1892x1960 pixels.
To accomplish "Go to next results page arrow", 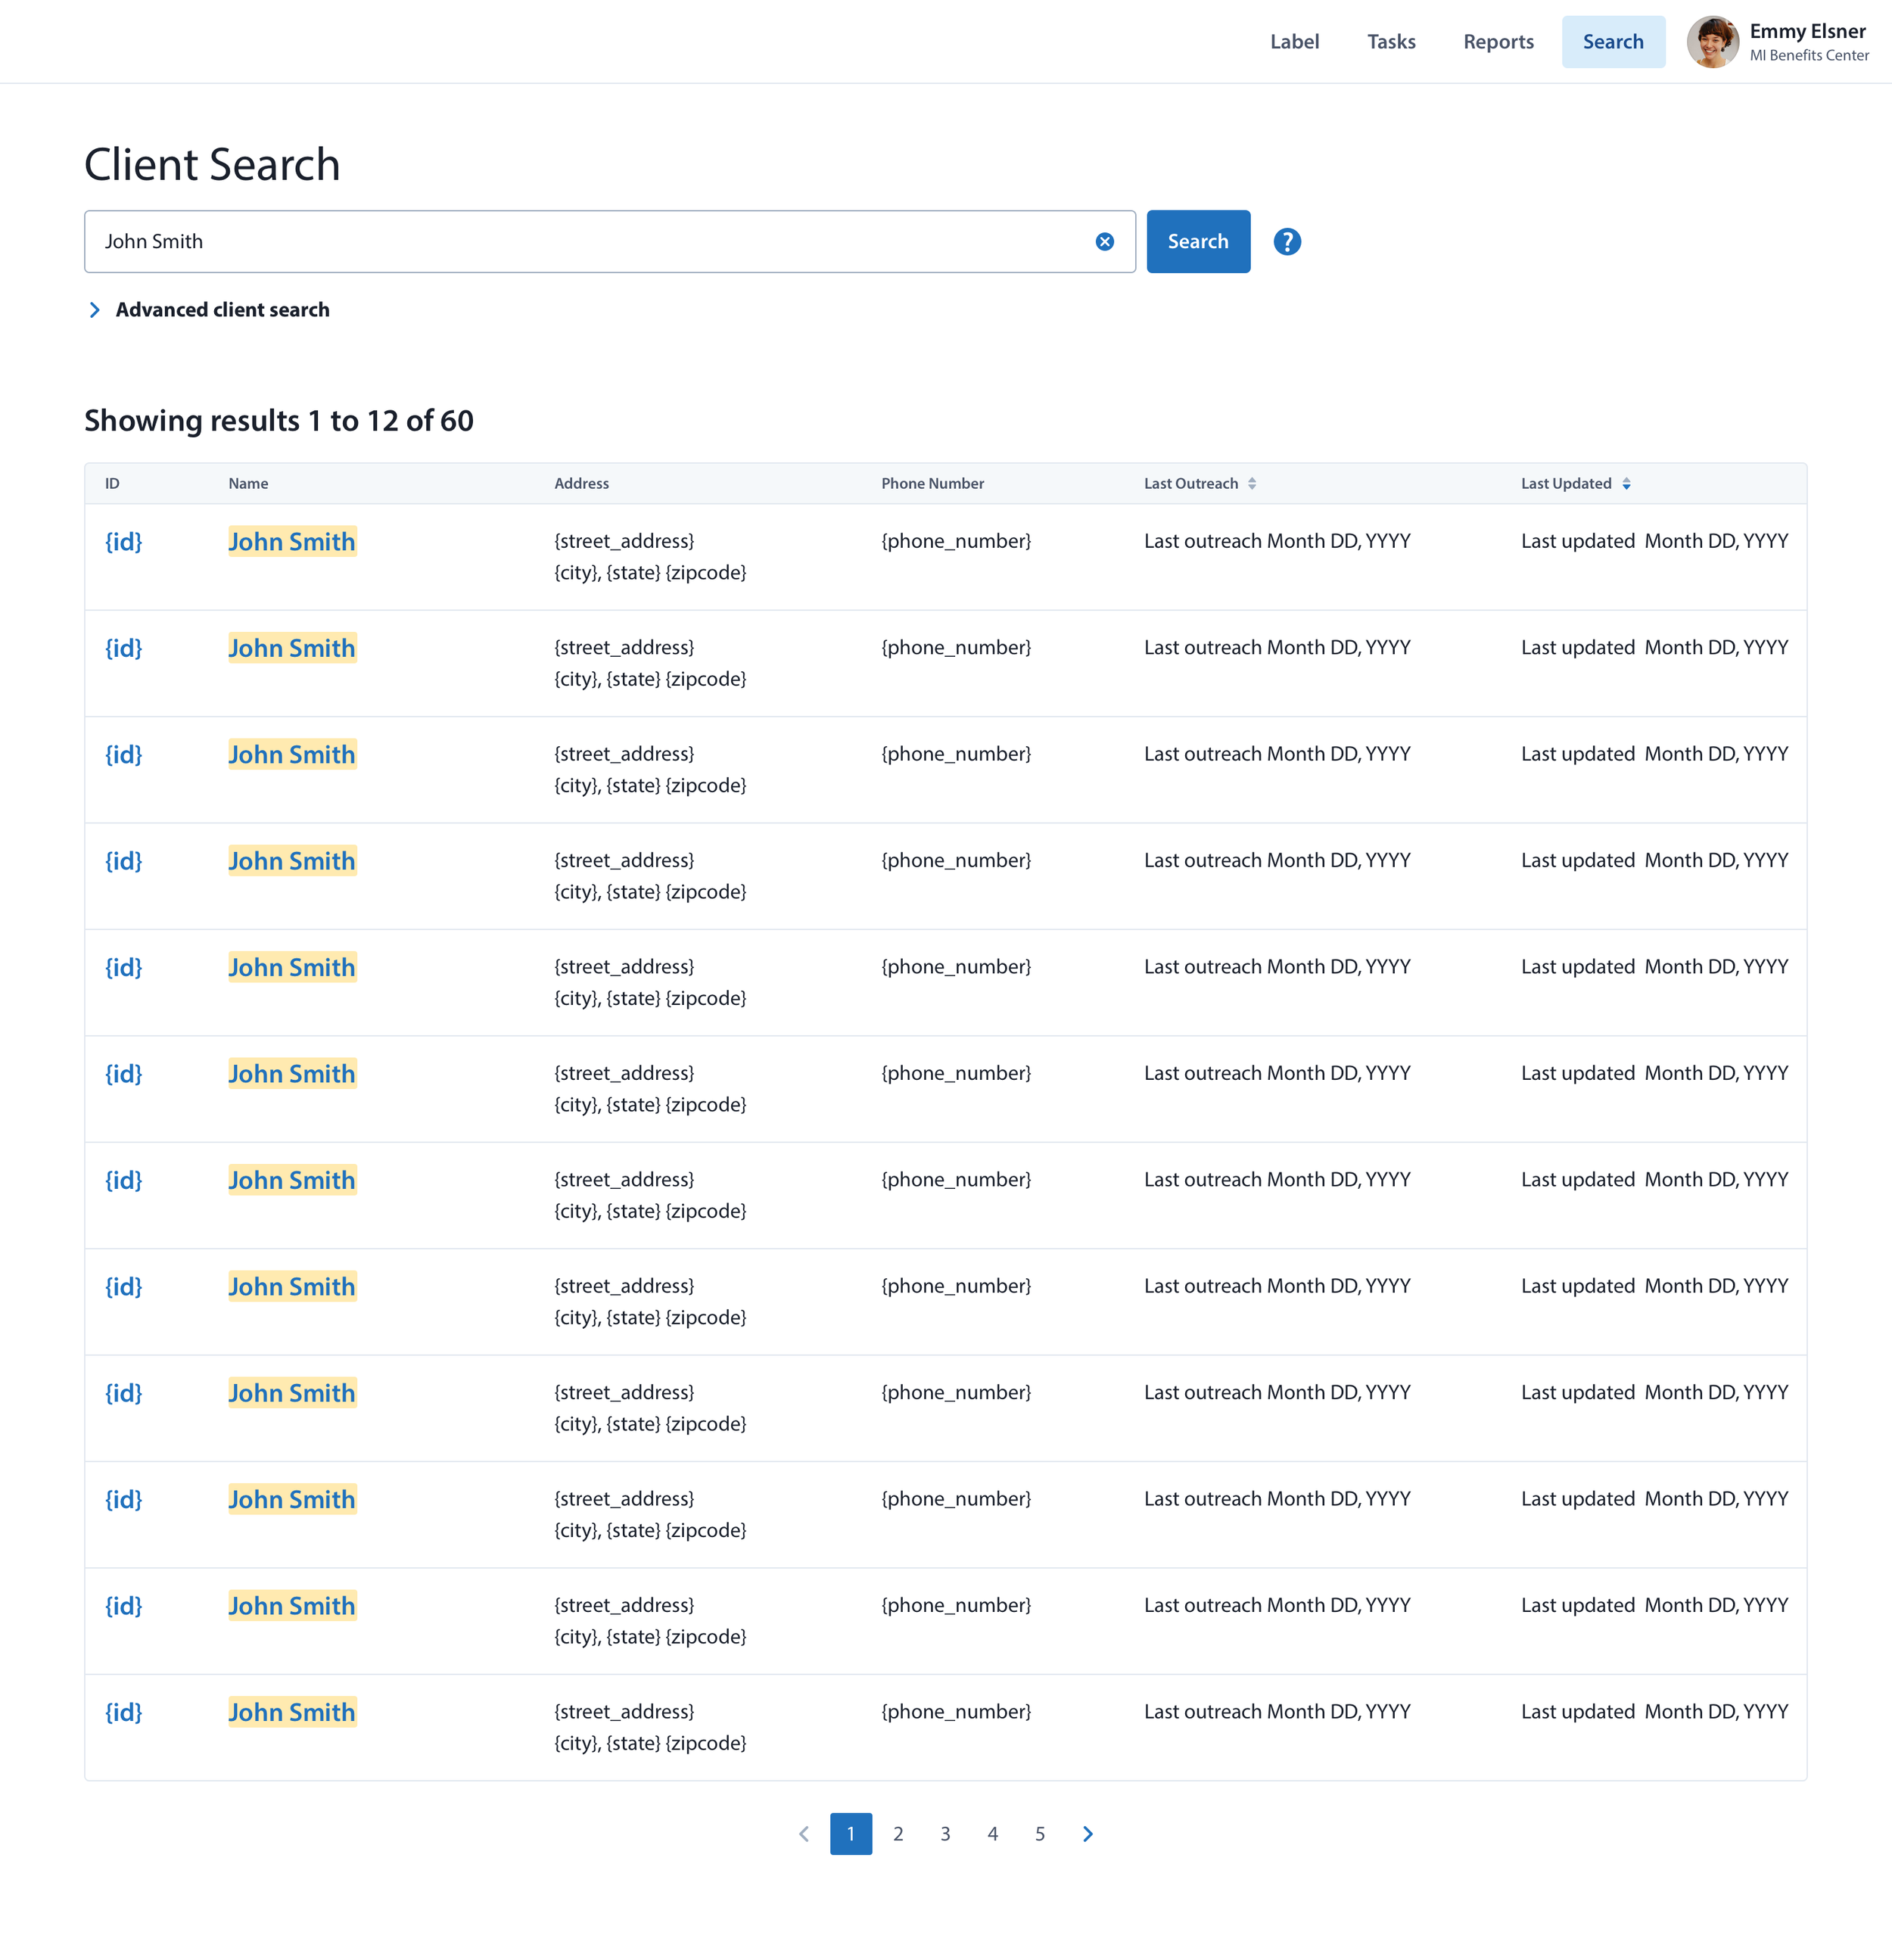I will click(x=1088, y=1834).
